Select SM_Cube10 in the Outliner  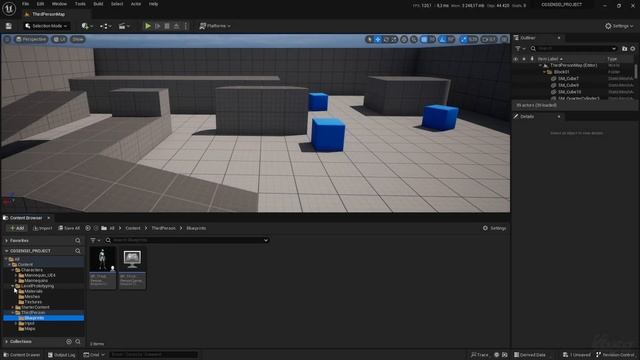(x=569, y=92)
